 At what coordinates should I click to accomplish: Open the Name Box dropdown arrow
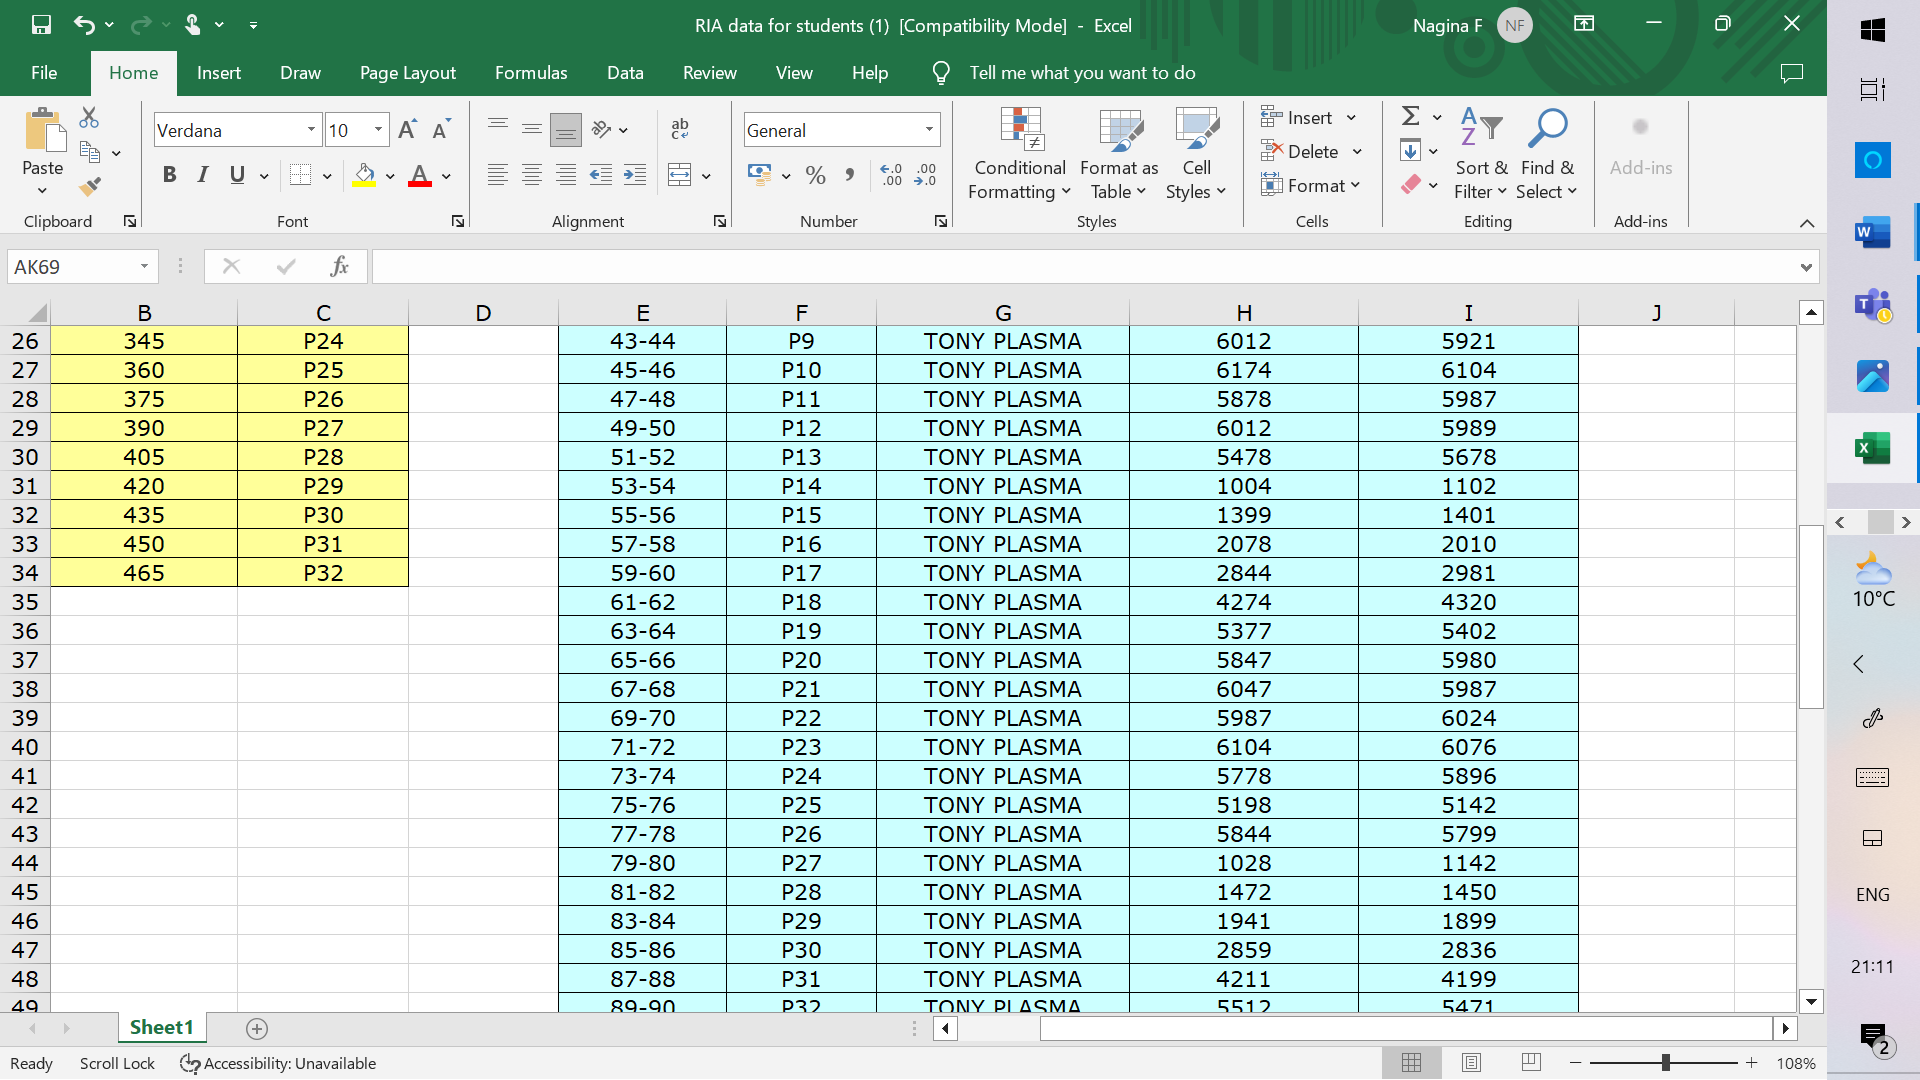click(144, 266)
